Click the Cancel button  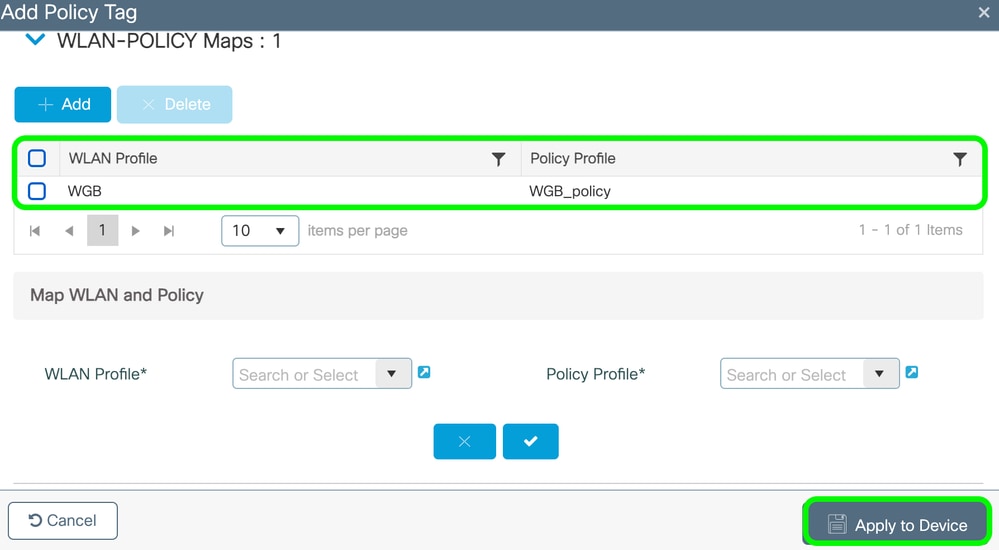(62, 521)
